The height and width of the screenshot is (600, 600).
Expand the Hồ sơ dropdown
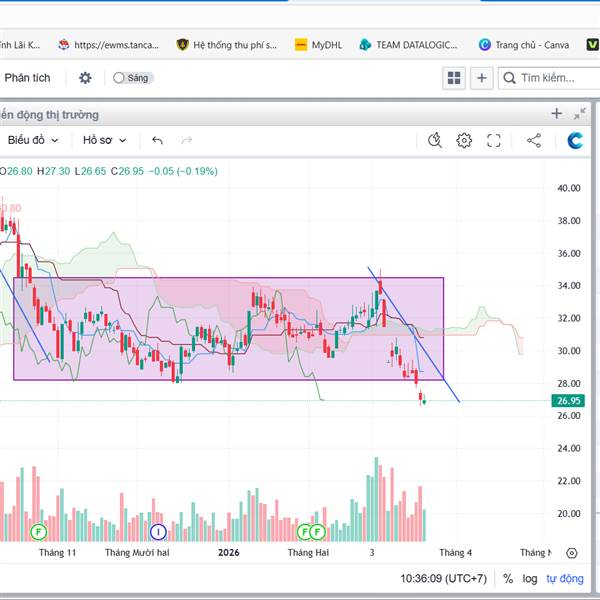tap(105, 140)
